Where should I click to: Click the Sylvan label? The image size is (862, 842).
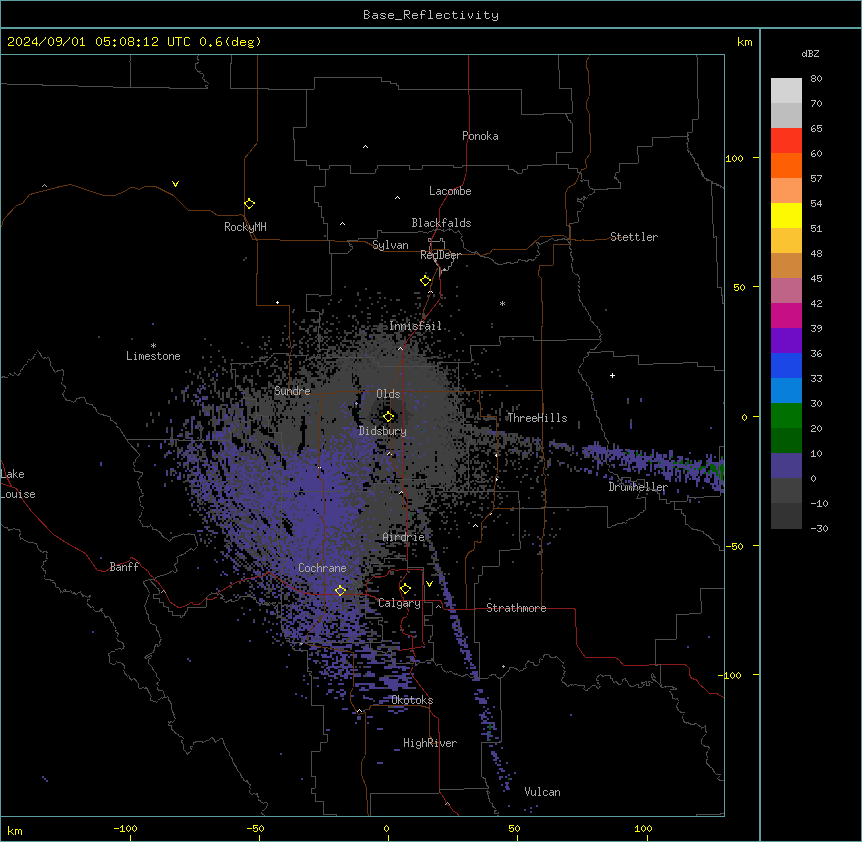(x=390, y=245)
